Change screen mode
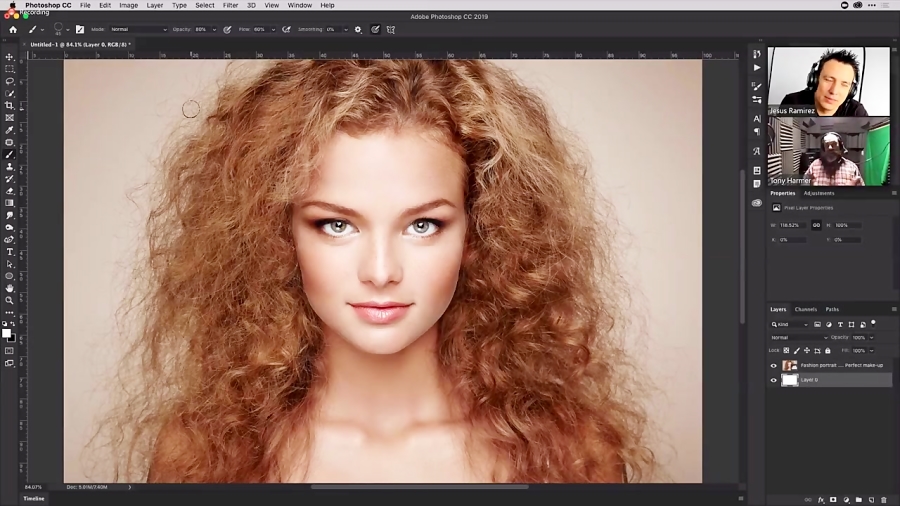Image resolution: width=900 pixels, height=506 pixels. (10, 363)
